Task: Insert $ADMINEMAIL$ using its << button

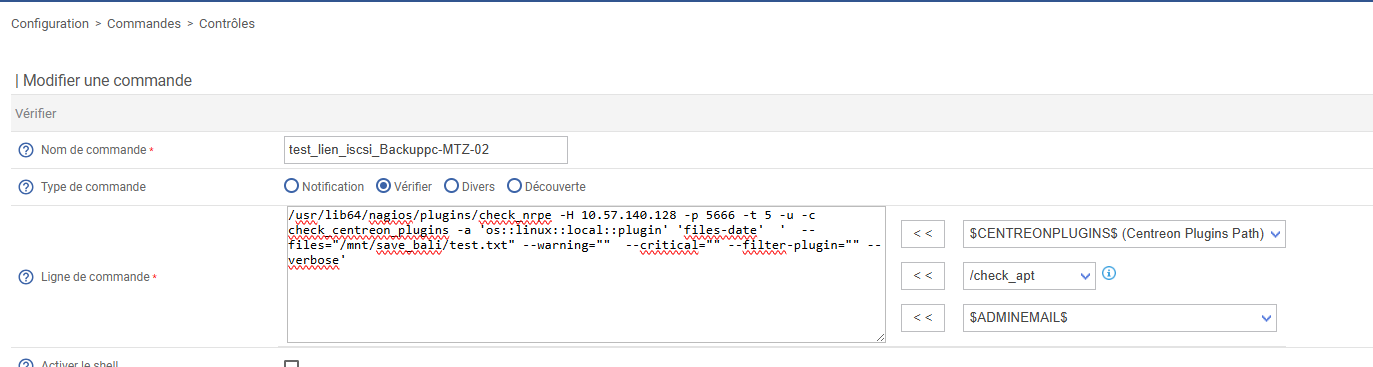Action: point(923,318)
